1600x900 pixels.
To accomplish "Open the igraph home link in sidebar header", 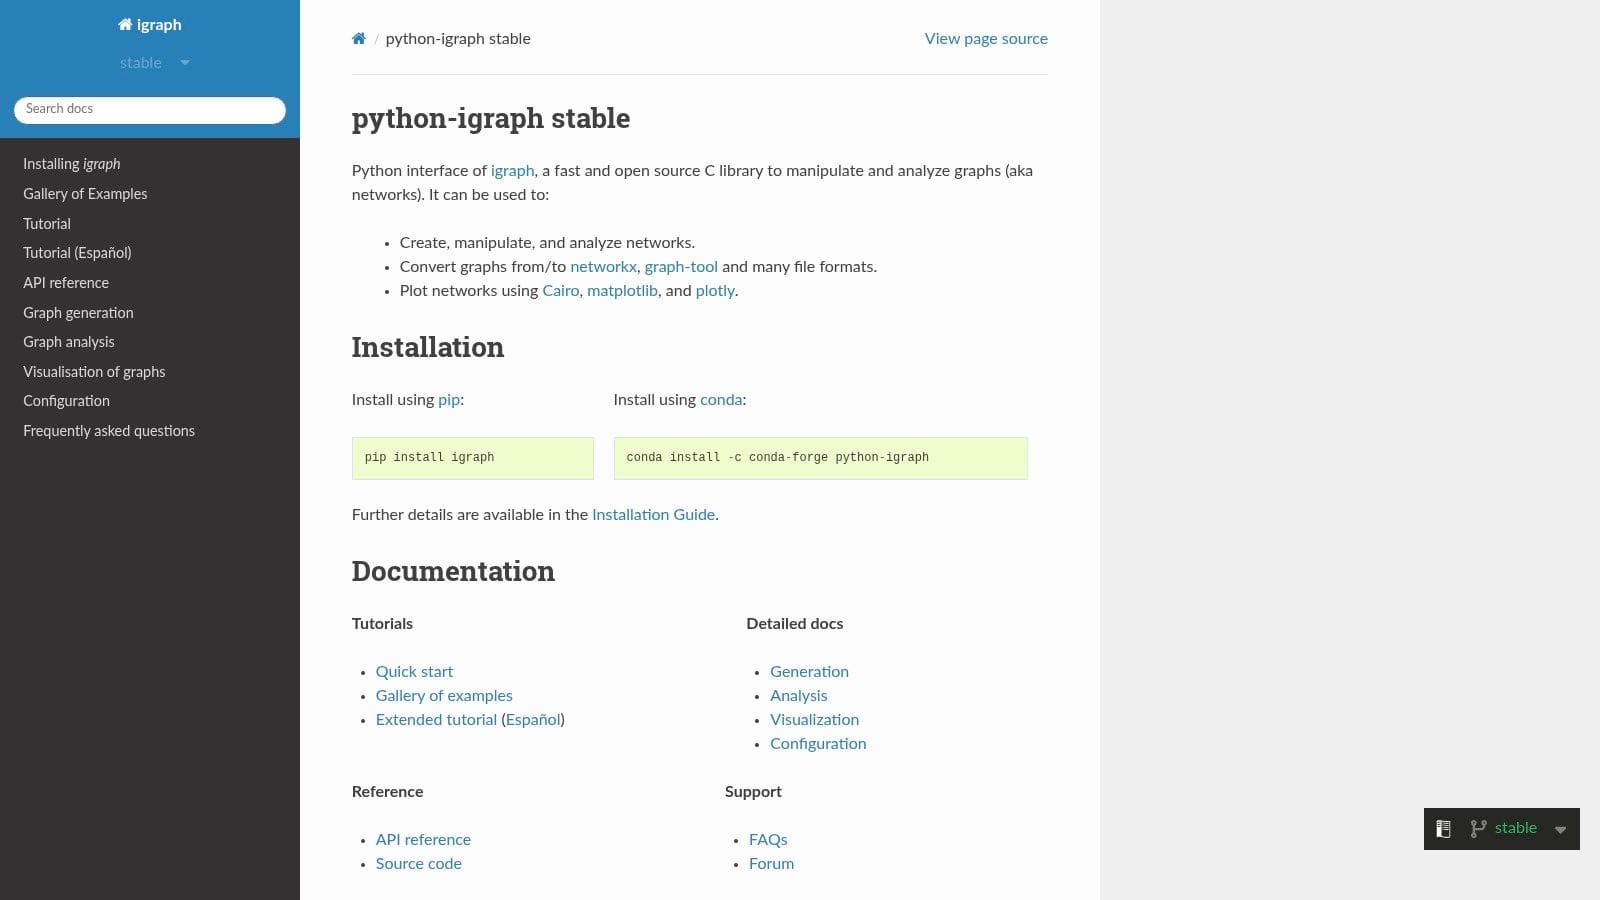I will 150,25.
